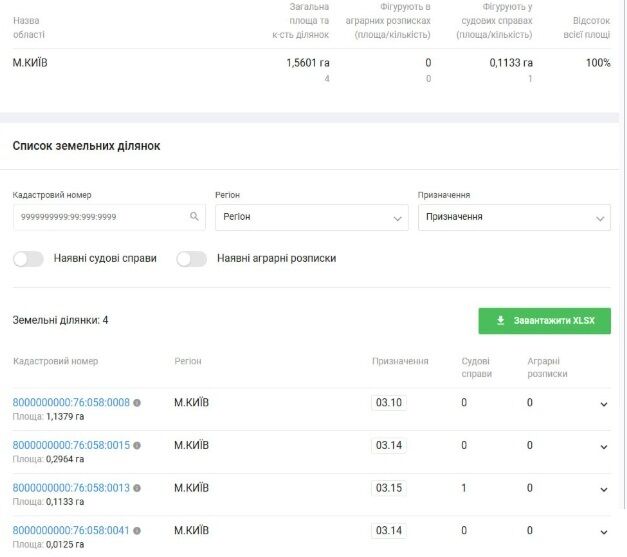Click the 'Кадастровий номер' search input field
This screenshot has height=557, width=627.
[98, 217]
